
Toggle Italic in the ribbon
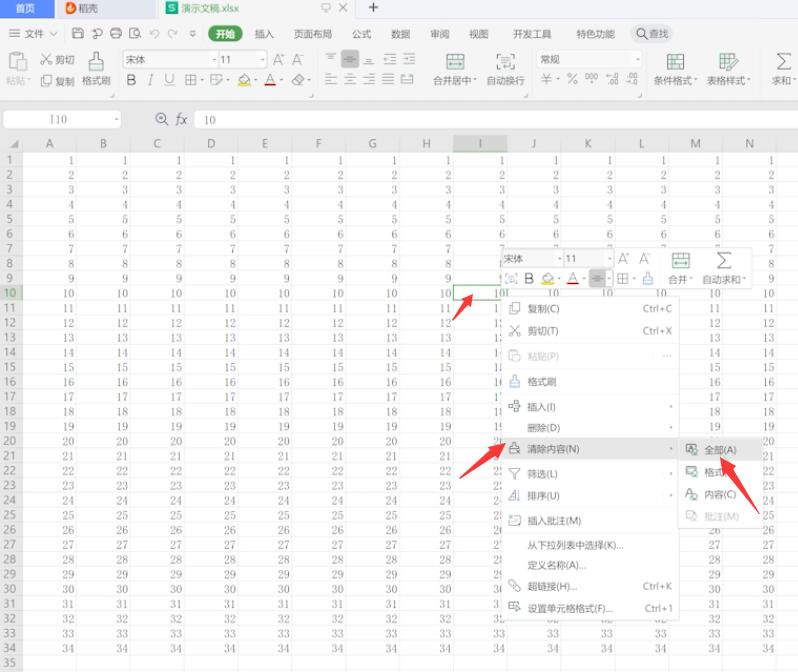pyautogui.click(x=150, y=80)
